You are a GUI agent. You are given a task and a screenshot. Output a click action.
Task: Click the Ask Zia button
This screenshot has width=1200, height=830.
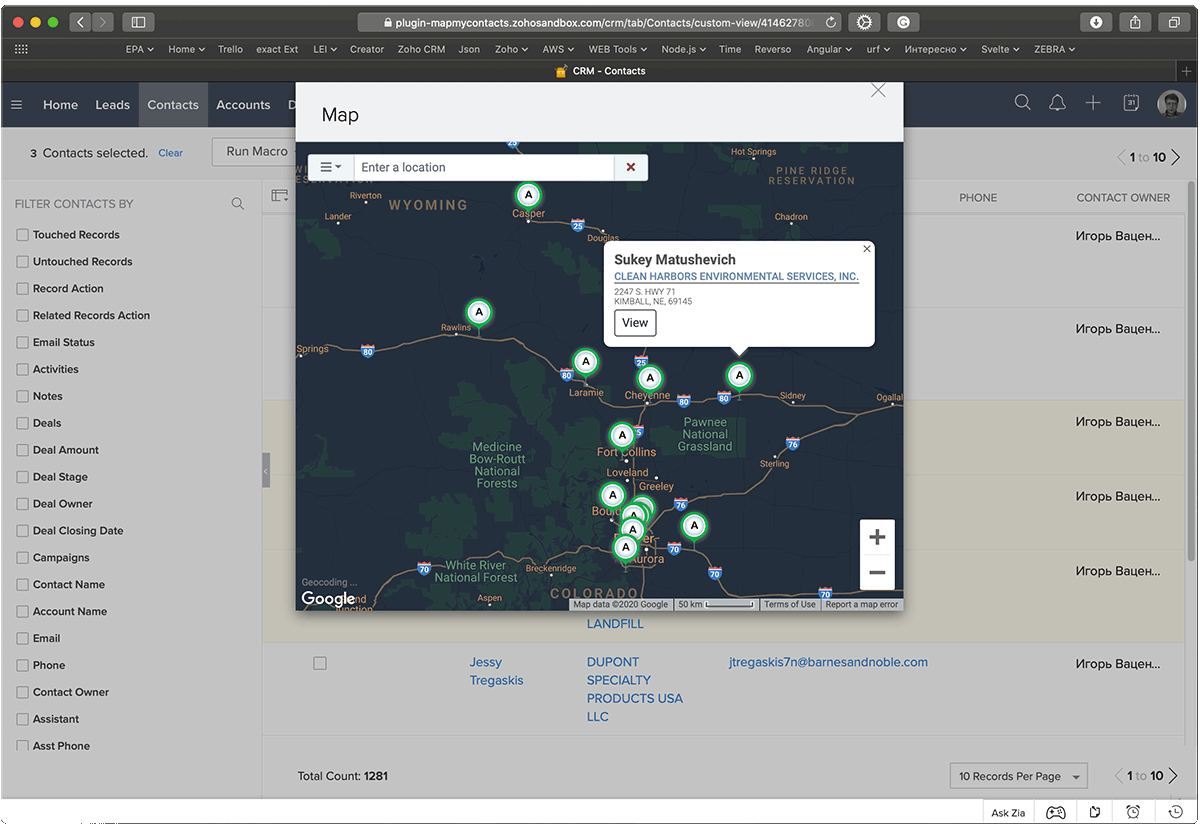pyautogui.click(x=1007, y=812)
